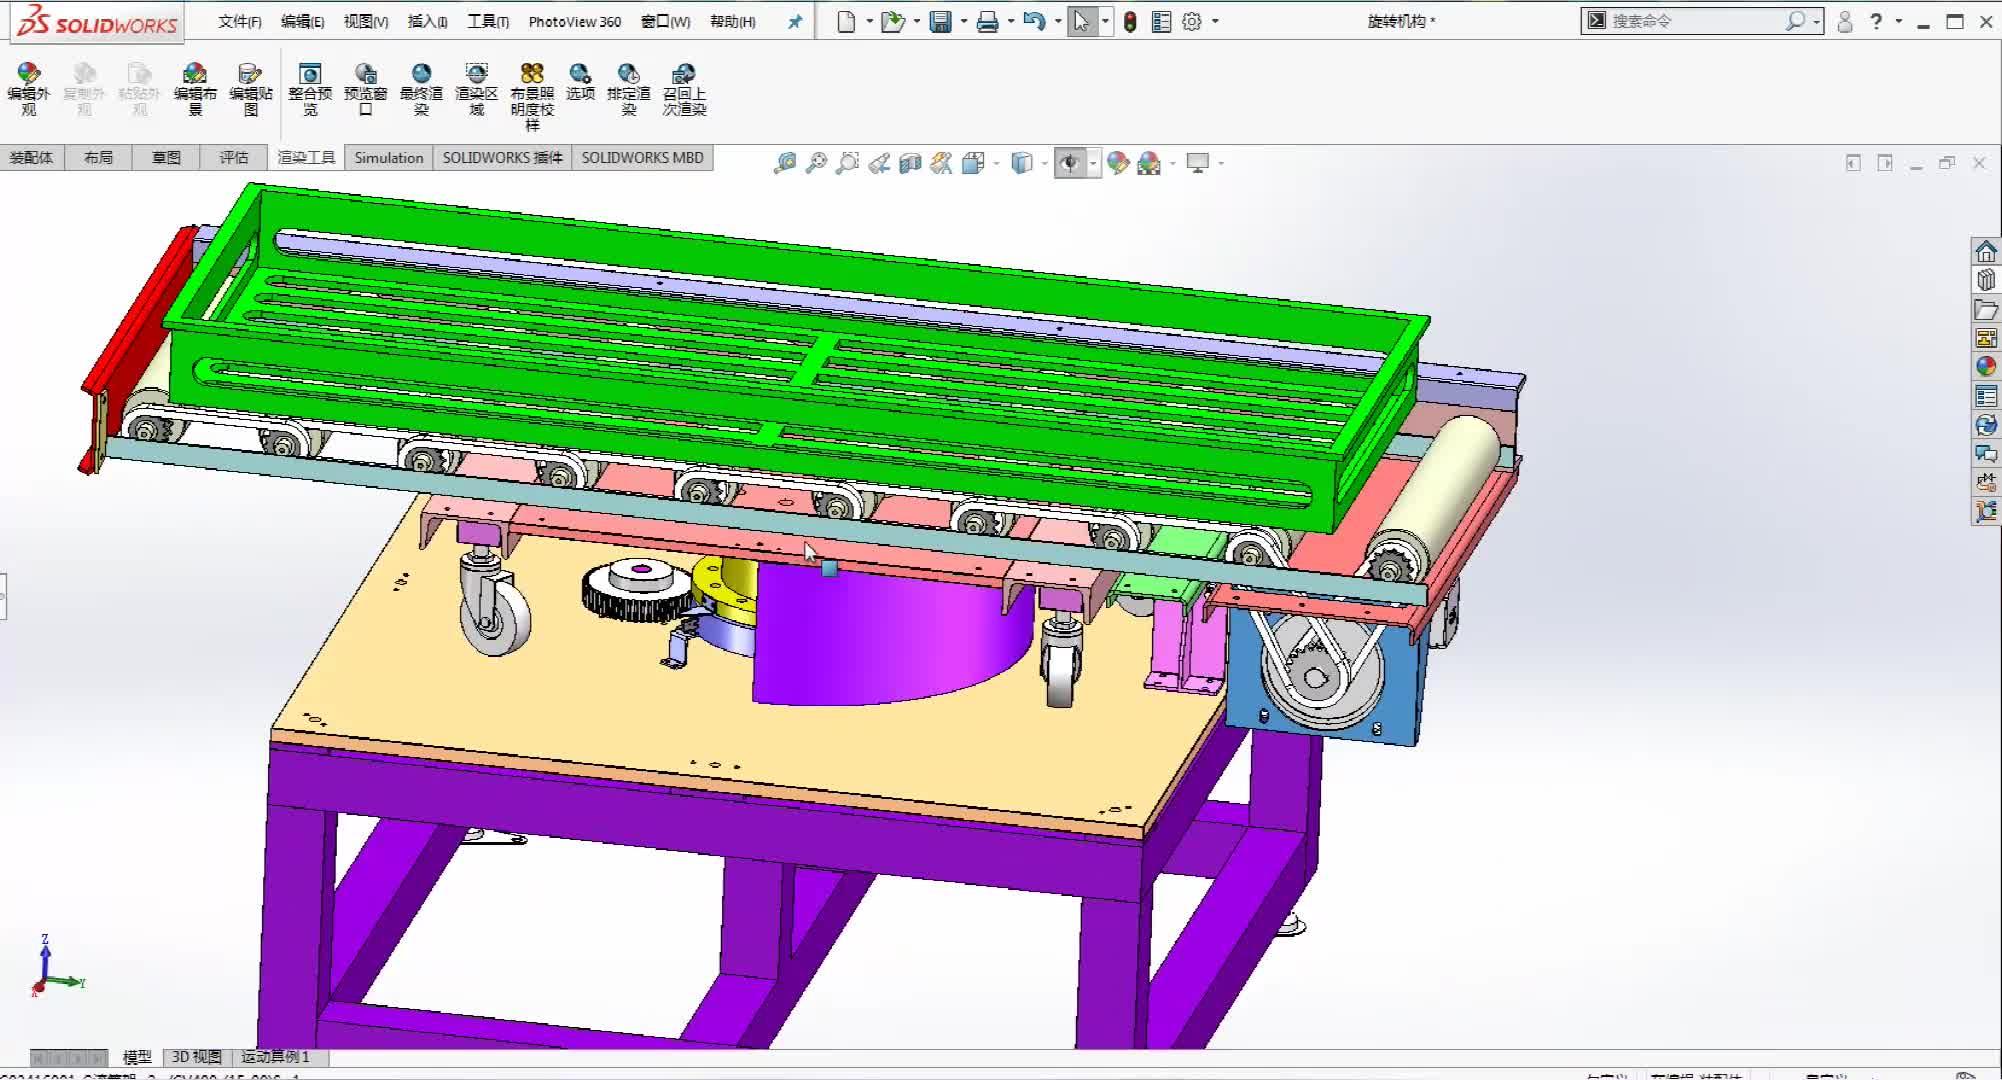Viewport: 2002px width, 1080px height.
Task: Expand the Display Style dropdown arrow
Action: tap(1044, 163)
